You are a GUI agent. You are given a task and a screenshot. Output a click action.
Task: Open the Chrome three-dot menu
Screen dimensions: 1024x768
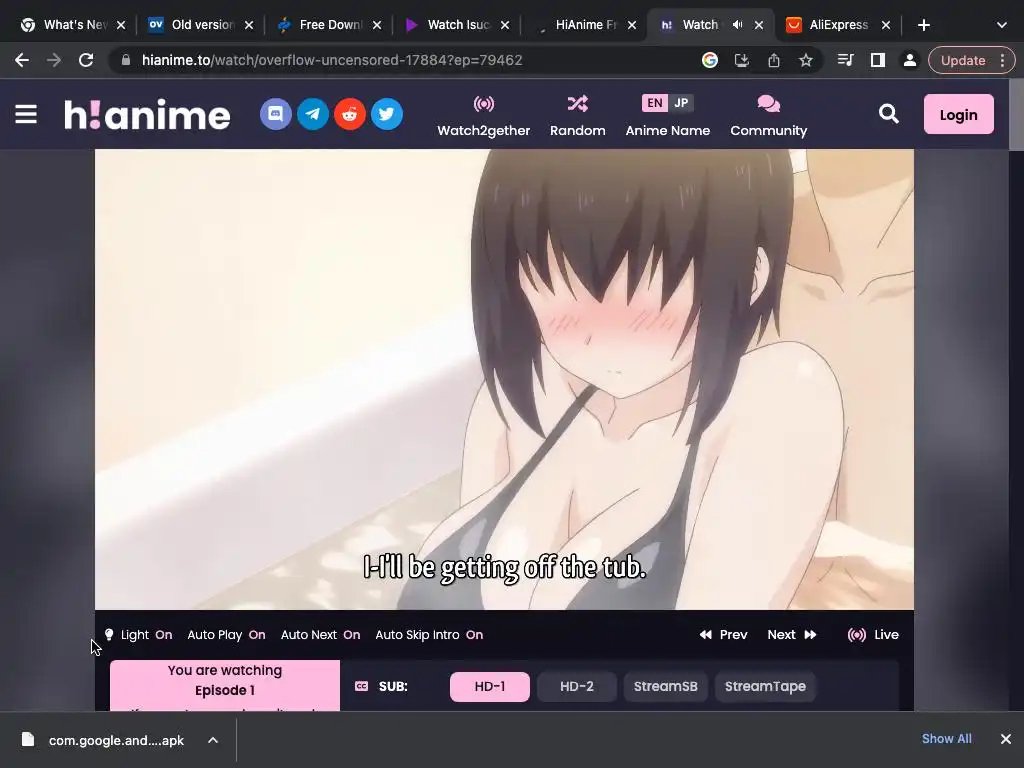[1002, 60]
